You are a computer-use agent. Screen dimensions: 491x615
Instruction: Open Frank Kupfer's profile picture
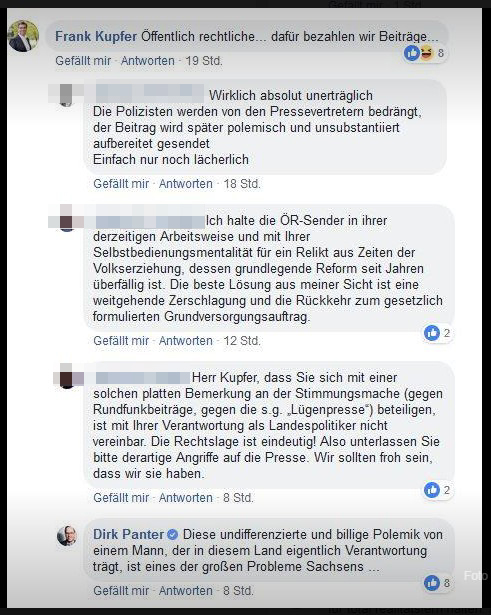(23, 36)
